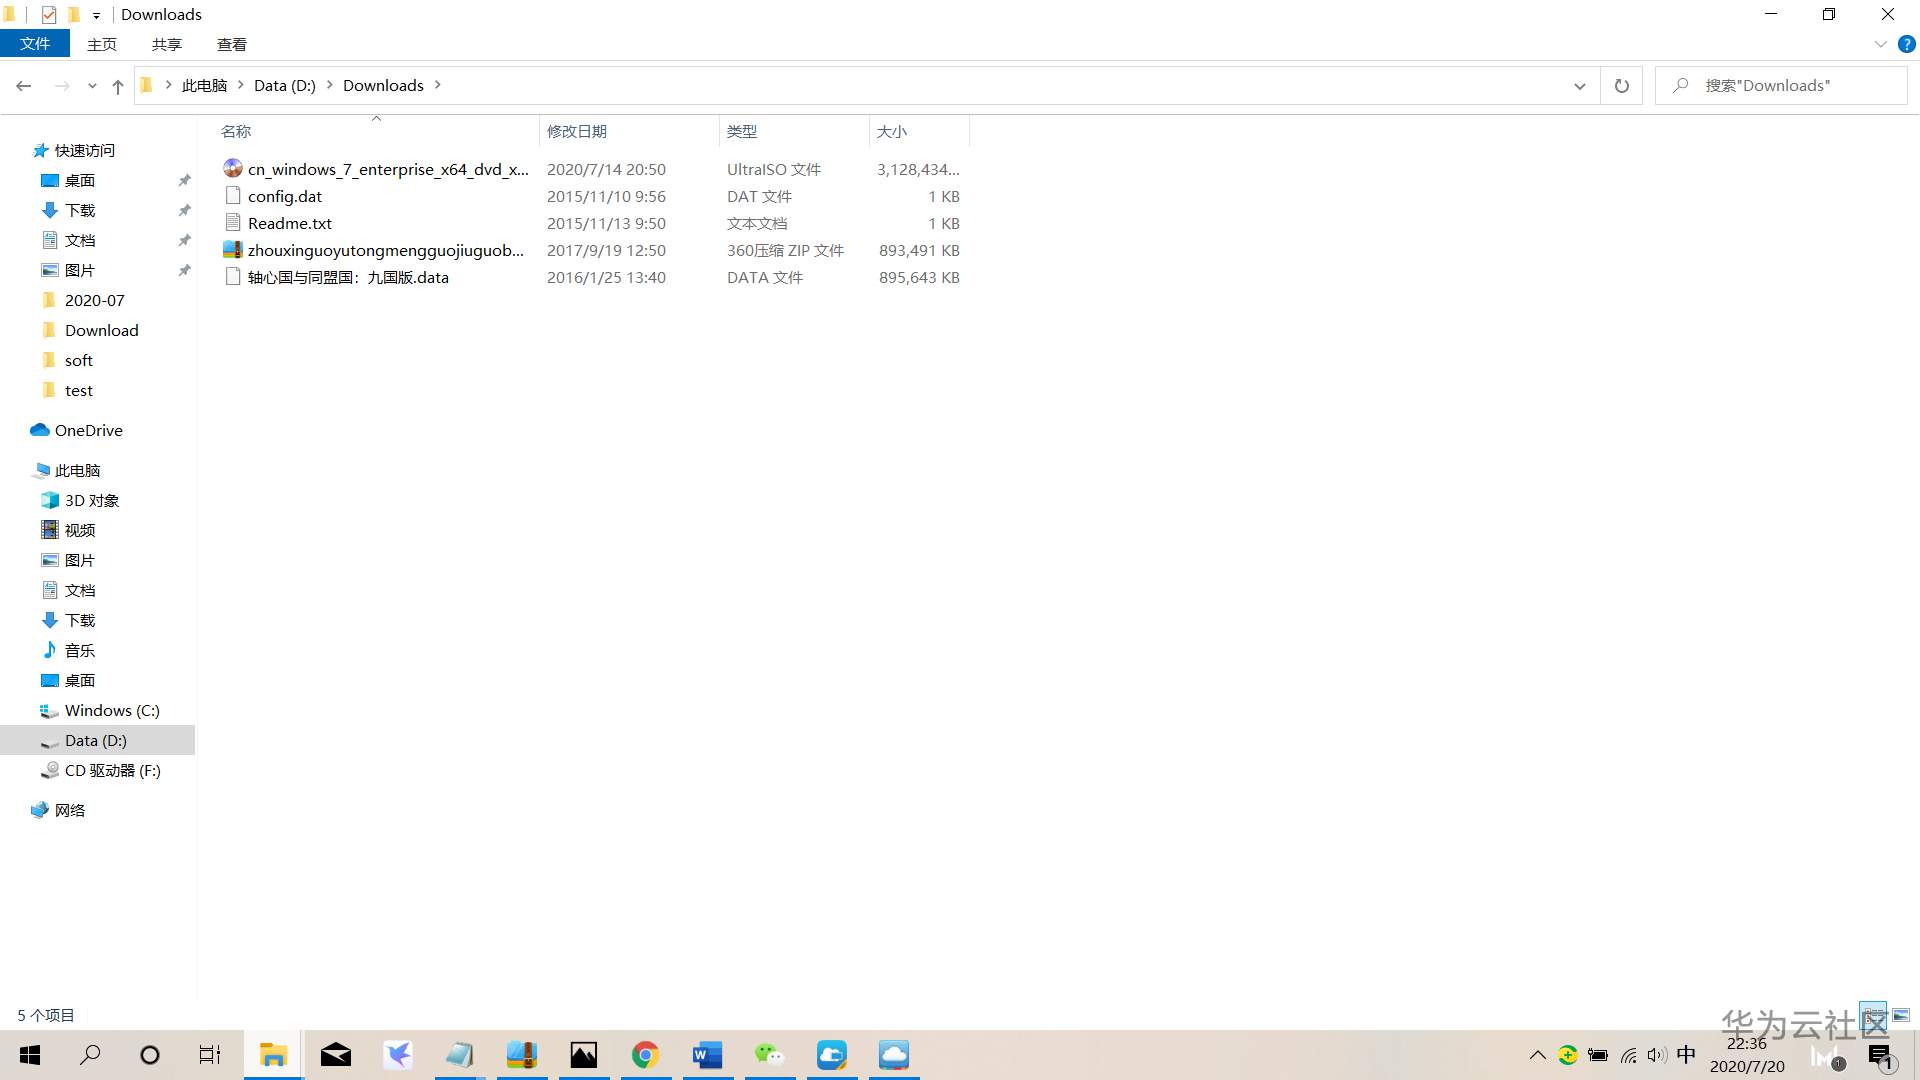
Task: Switch to details view in status bar
Action: pos(1872,1015)
